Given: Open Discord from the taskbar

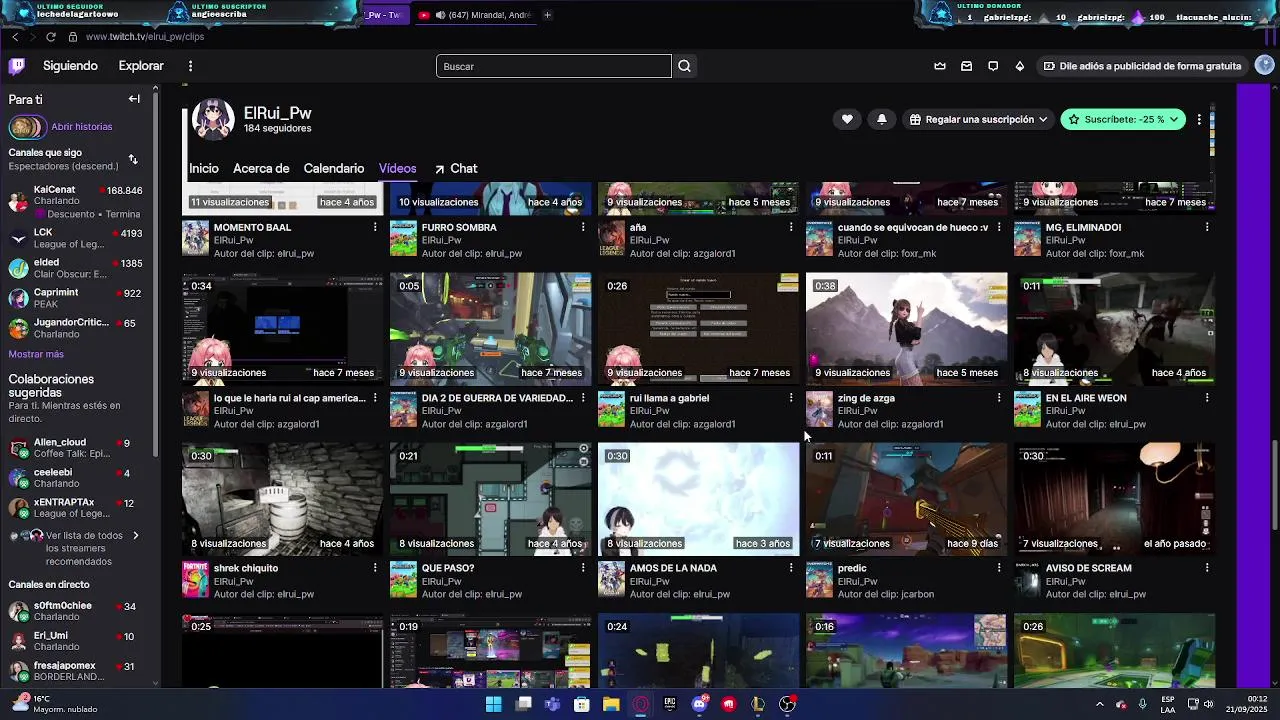Looking at the screenshot, I should coord(699,704).
